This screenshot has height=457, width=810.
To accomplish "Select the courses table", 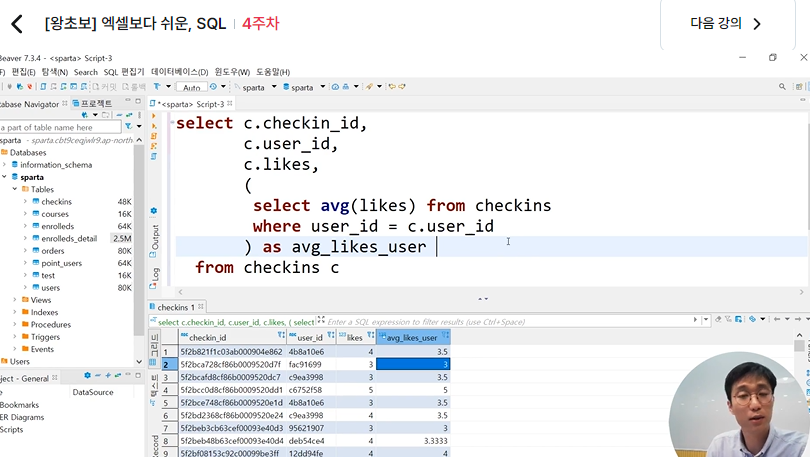I will click(x=55, y=214).
